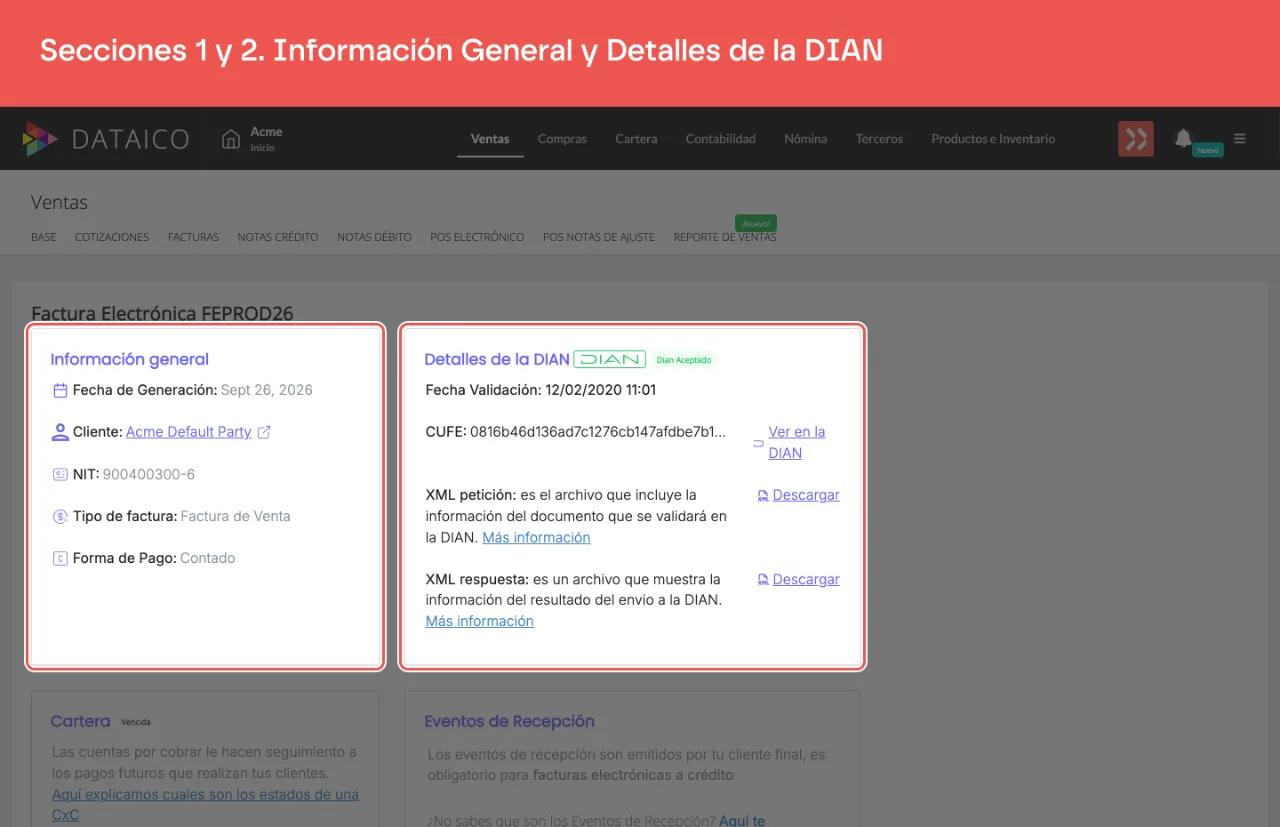Switch to the Compras tab
This screenshot has width=1280, height=827.
(562, 139)
